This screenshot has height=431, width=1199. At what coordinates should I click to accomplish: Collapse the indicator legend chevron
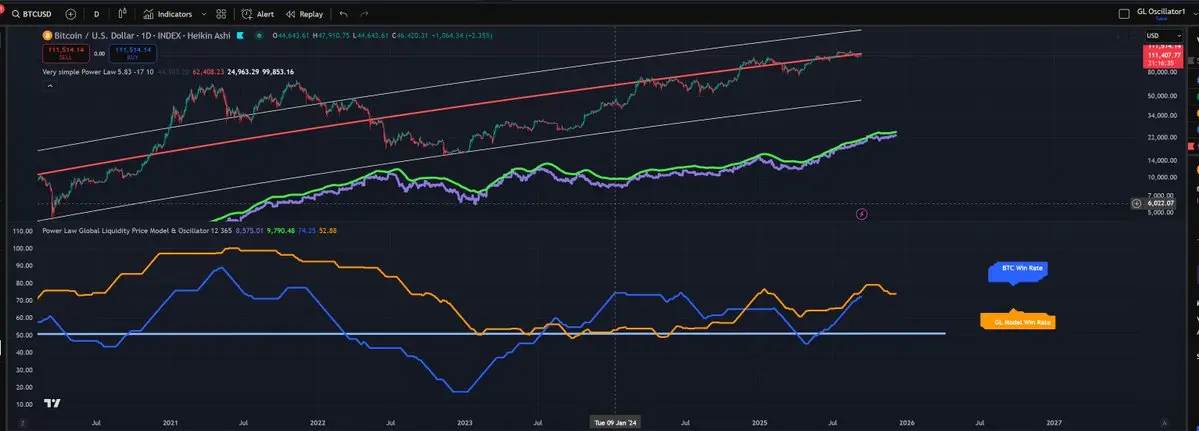point(50,86)
